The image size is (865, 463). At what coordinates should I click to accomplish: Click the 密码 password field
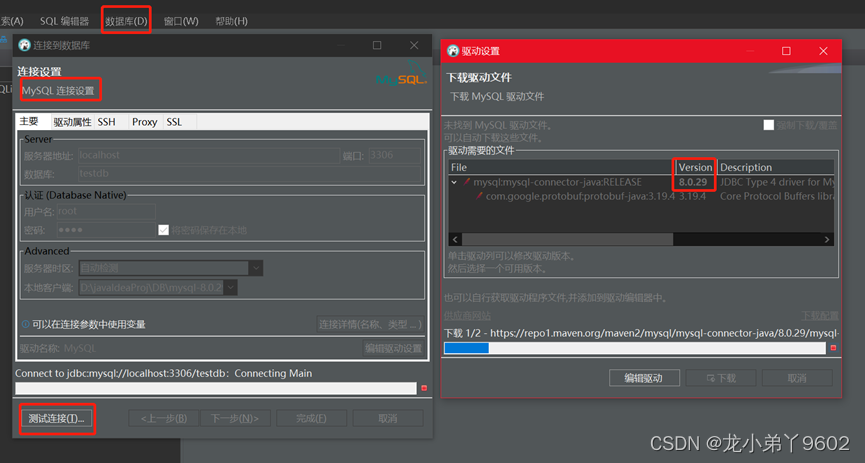[106, 230]
